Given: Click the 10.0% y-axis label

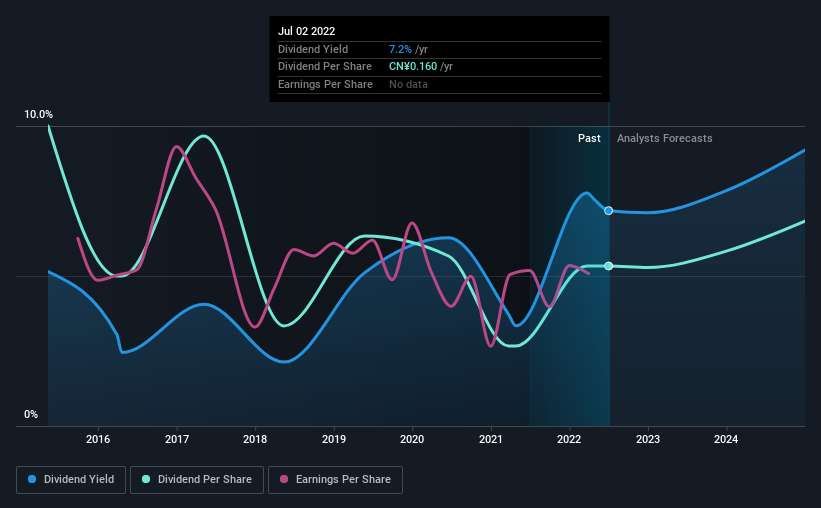Looking at the screenshot, I should (38, 115).
